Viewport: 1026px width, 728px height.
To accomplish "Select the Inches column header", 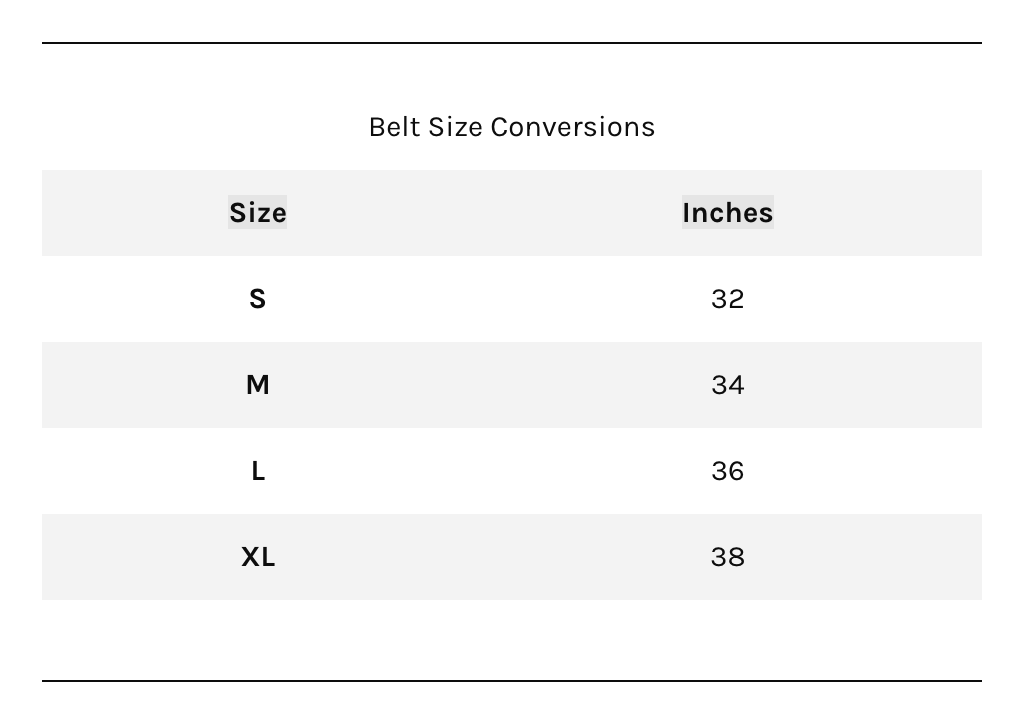I will click(x=728, y=213).
